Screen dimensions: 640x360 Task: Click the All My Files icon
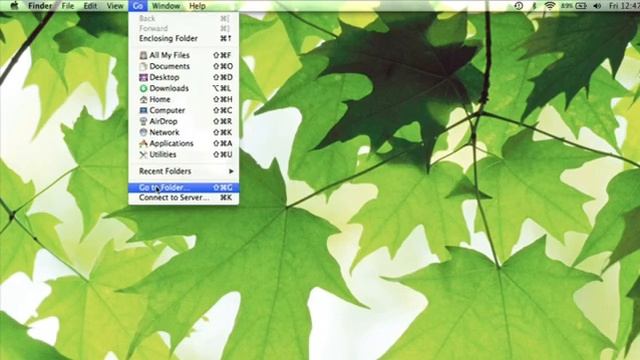click(143, 55)
